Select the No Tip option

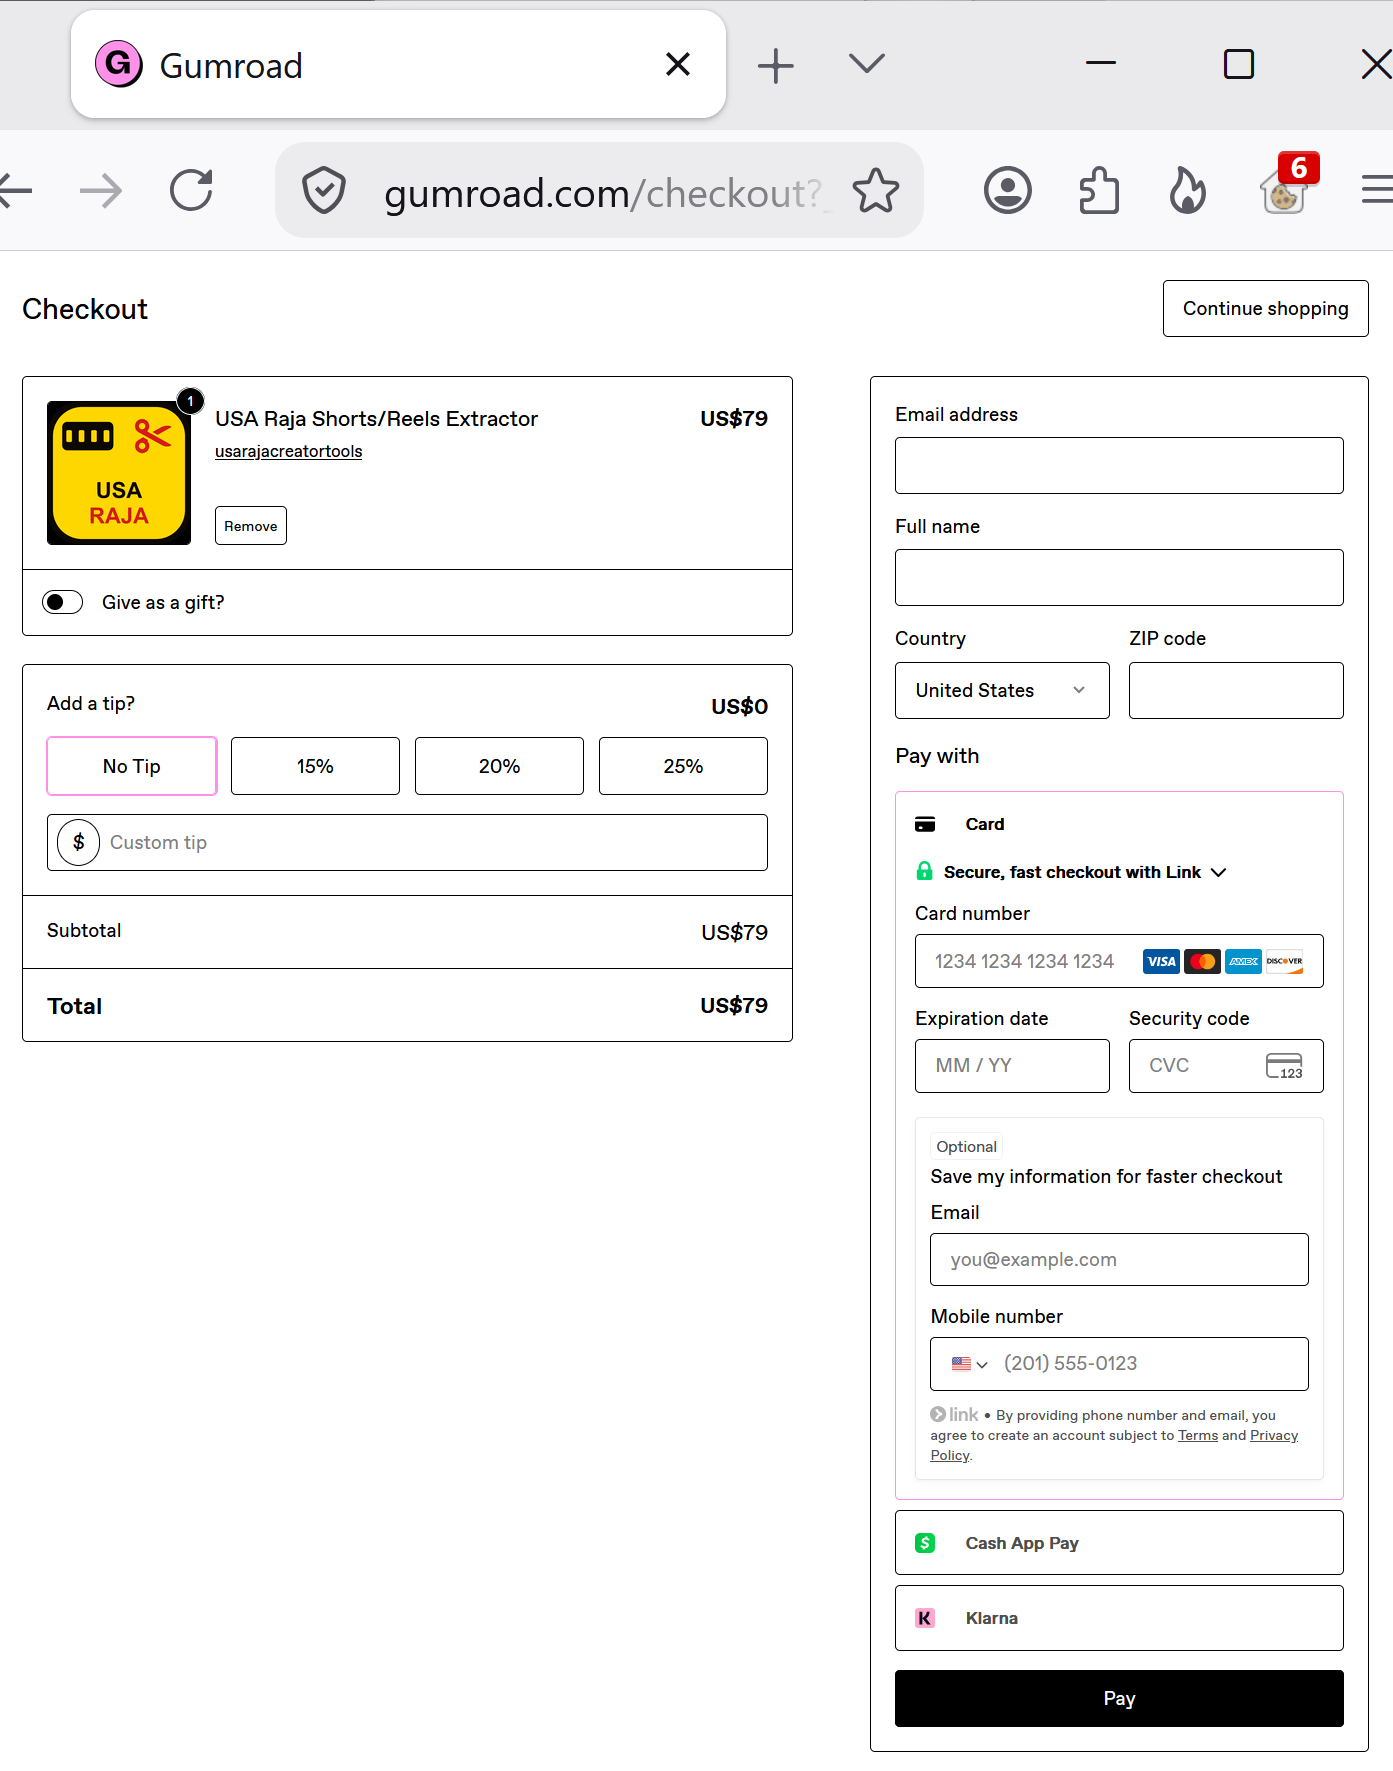pyautogui.click(x=132, y=766)
